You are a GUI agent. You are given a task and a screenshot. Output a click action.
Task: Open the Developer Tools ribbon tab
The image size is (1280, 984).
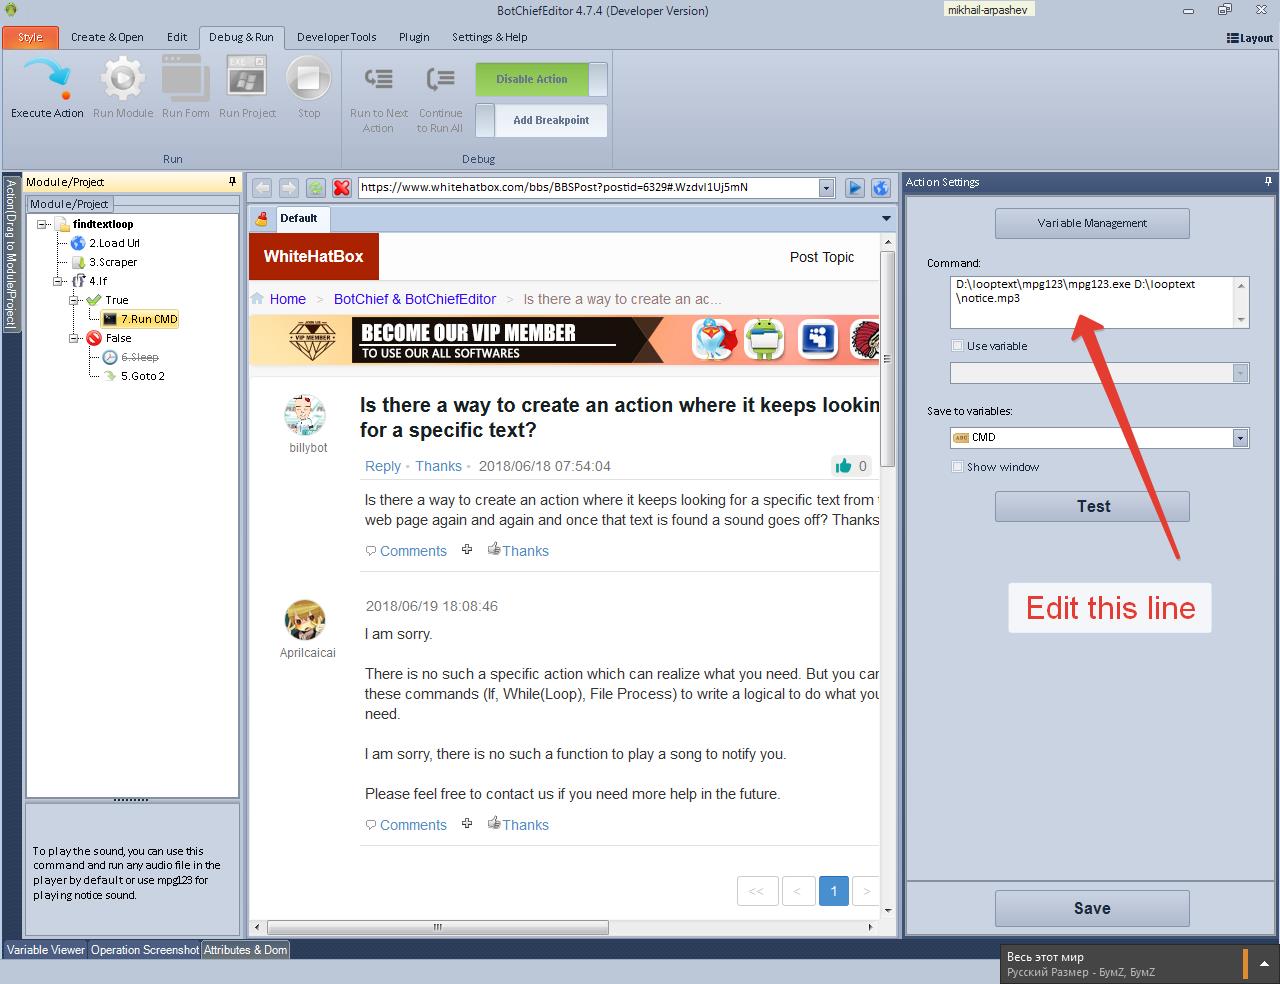click(336, 37)
